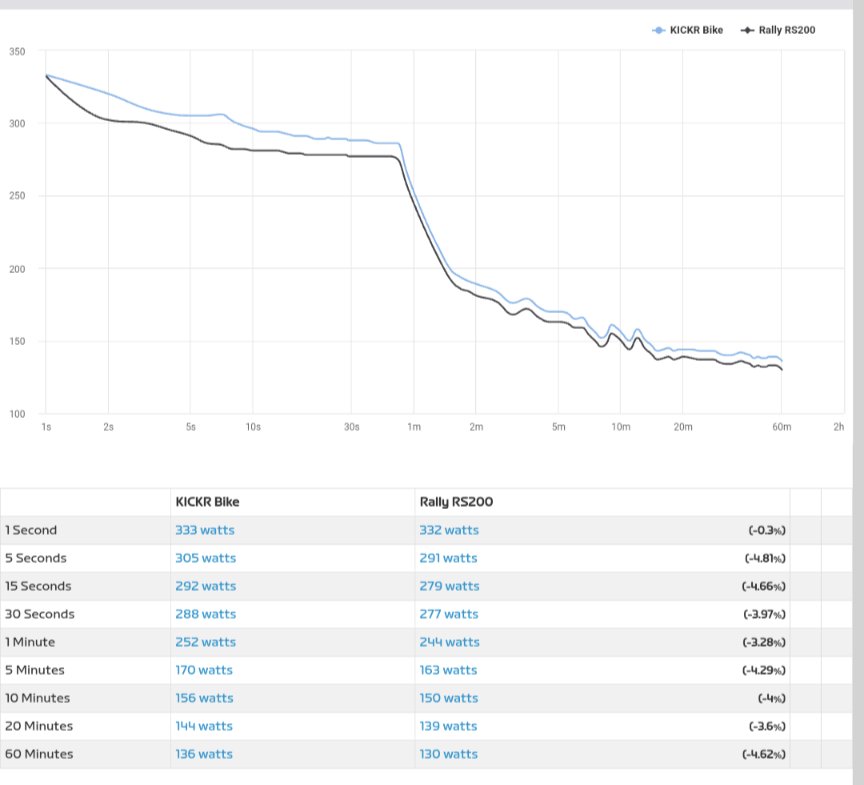This screenshot has height=785, width=864.
Task: Open KICKR Bike 333 watts value
Action: pos(205,530)
